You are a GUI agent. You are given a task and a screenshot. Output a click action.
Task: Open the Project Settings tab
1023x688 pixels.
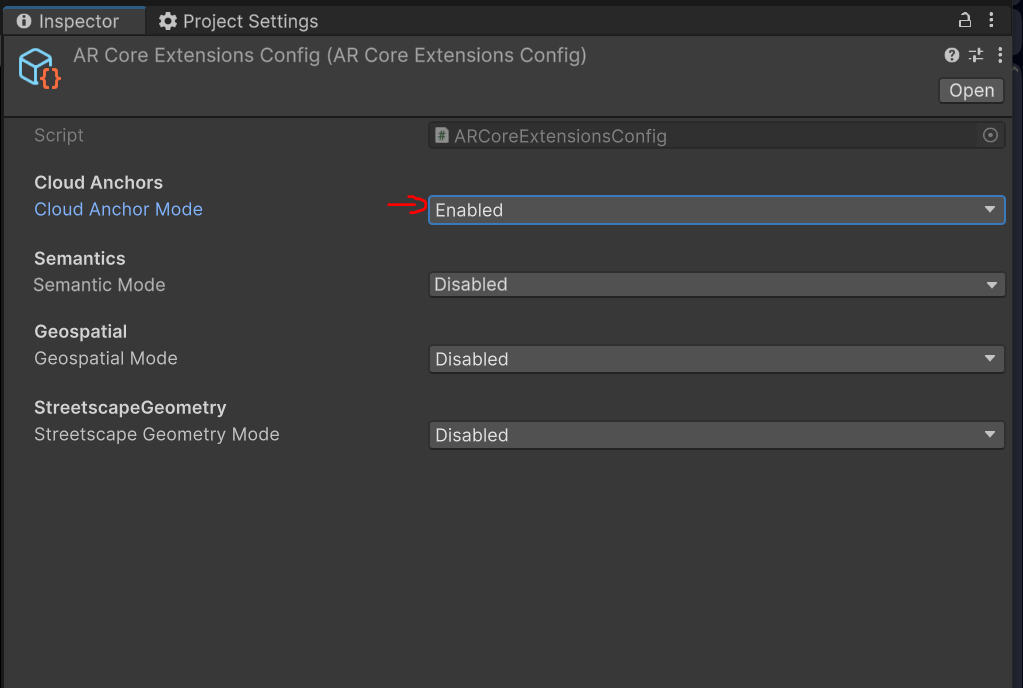(238, 21)
